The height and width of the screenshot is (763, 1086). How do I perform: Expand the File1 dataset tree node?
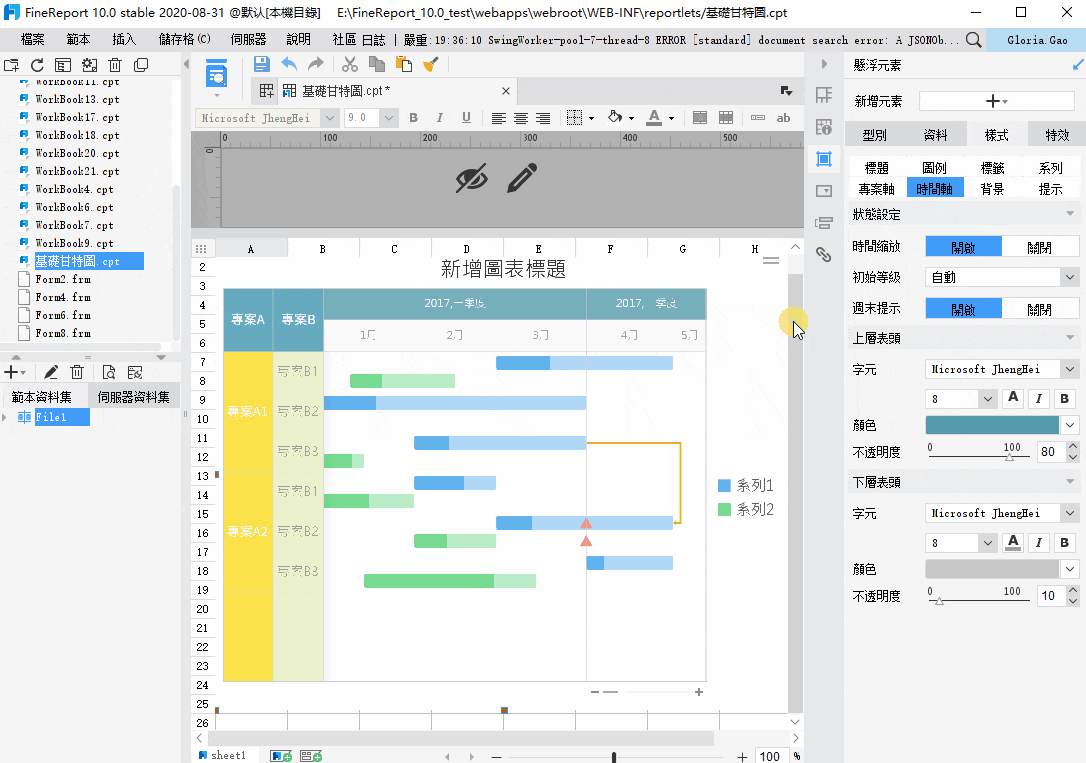(6, 417)
